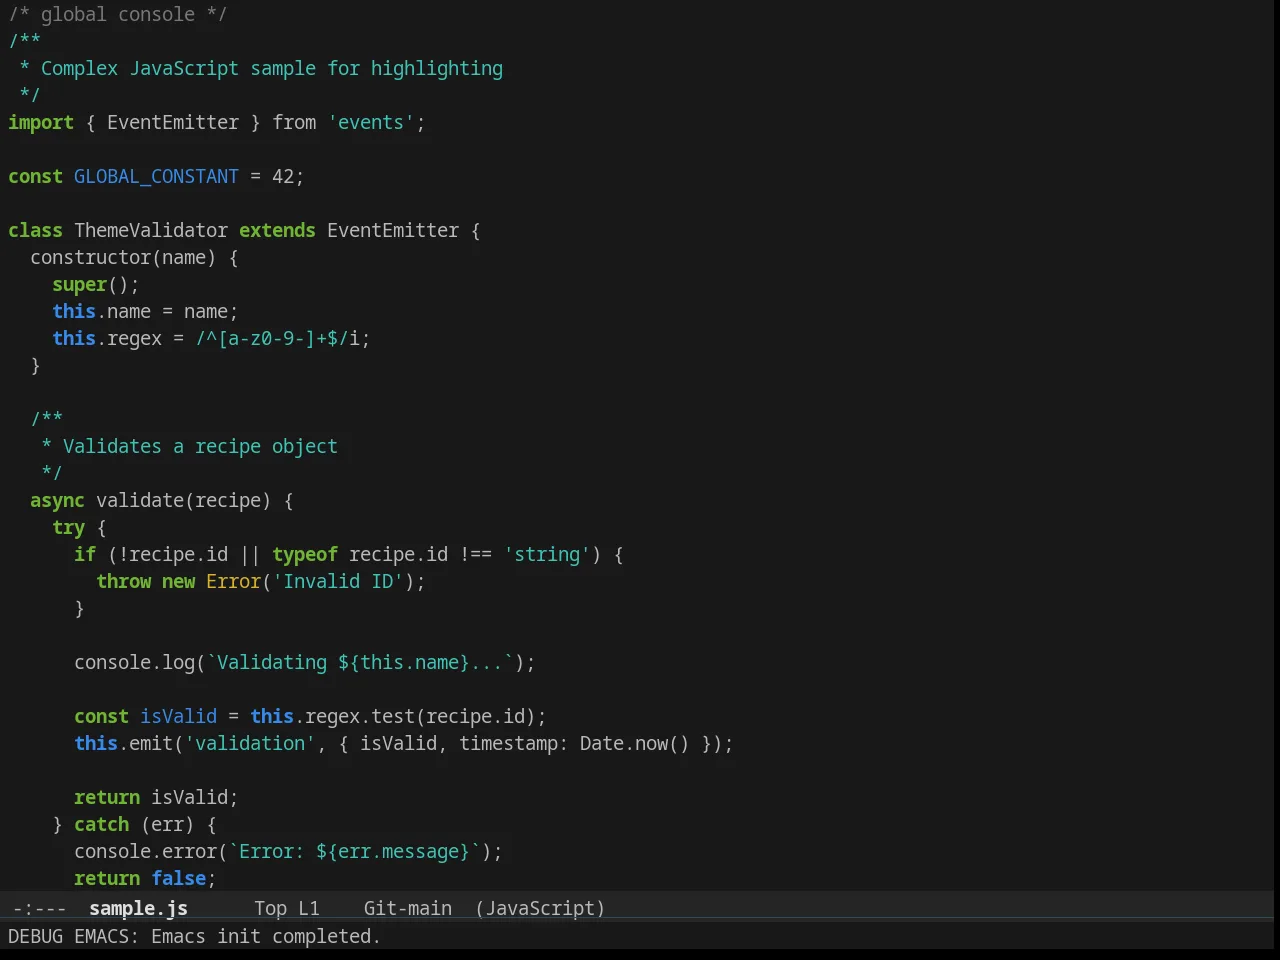Click the 'new' keyword before Error
This screenshot has width=1280, height=960.
pos(178,581)
